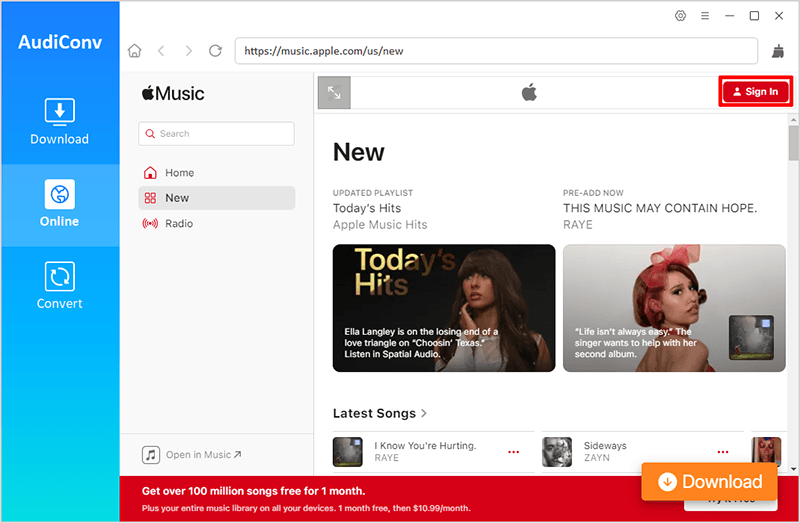Toggle the expand/collapse sidebar icon
This screenshot has height=523, width=800.
pos(334,92)
